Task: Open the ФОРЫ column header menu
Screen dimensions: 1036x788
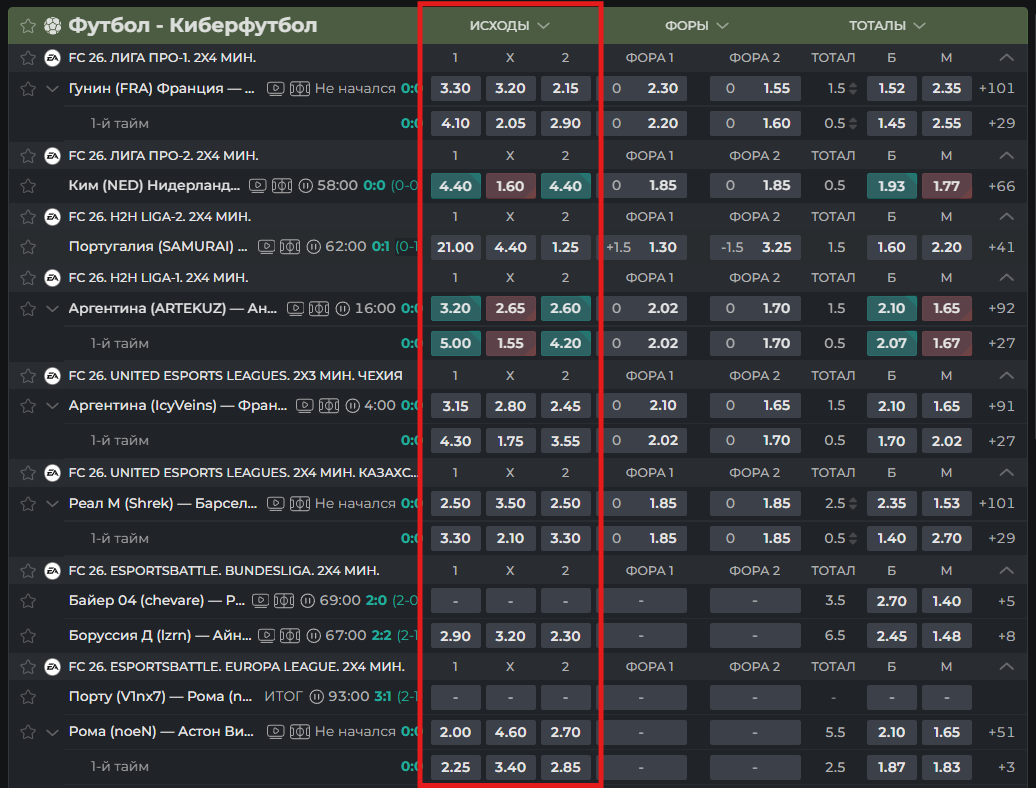Action: [x=697, y=25]
